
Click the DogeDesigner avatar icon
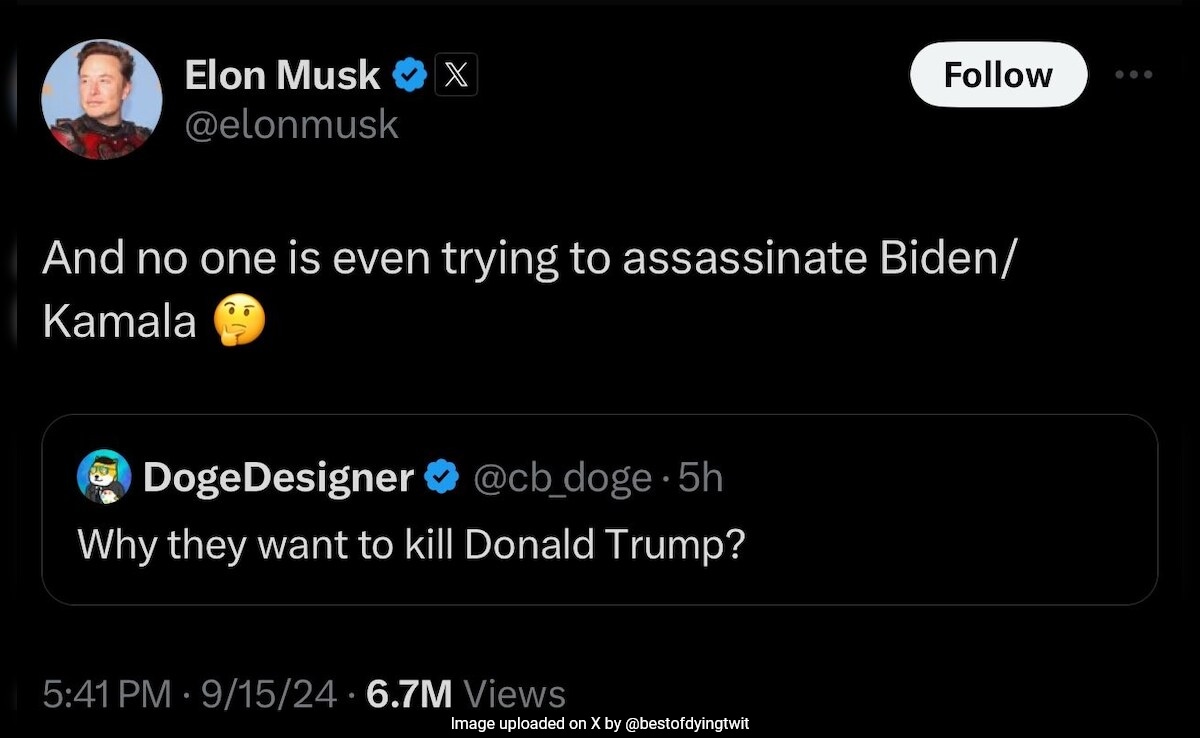pos(104,477)
